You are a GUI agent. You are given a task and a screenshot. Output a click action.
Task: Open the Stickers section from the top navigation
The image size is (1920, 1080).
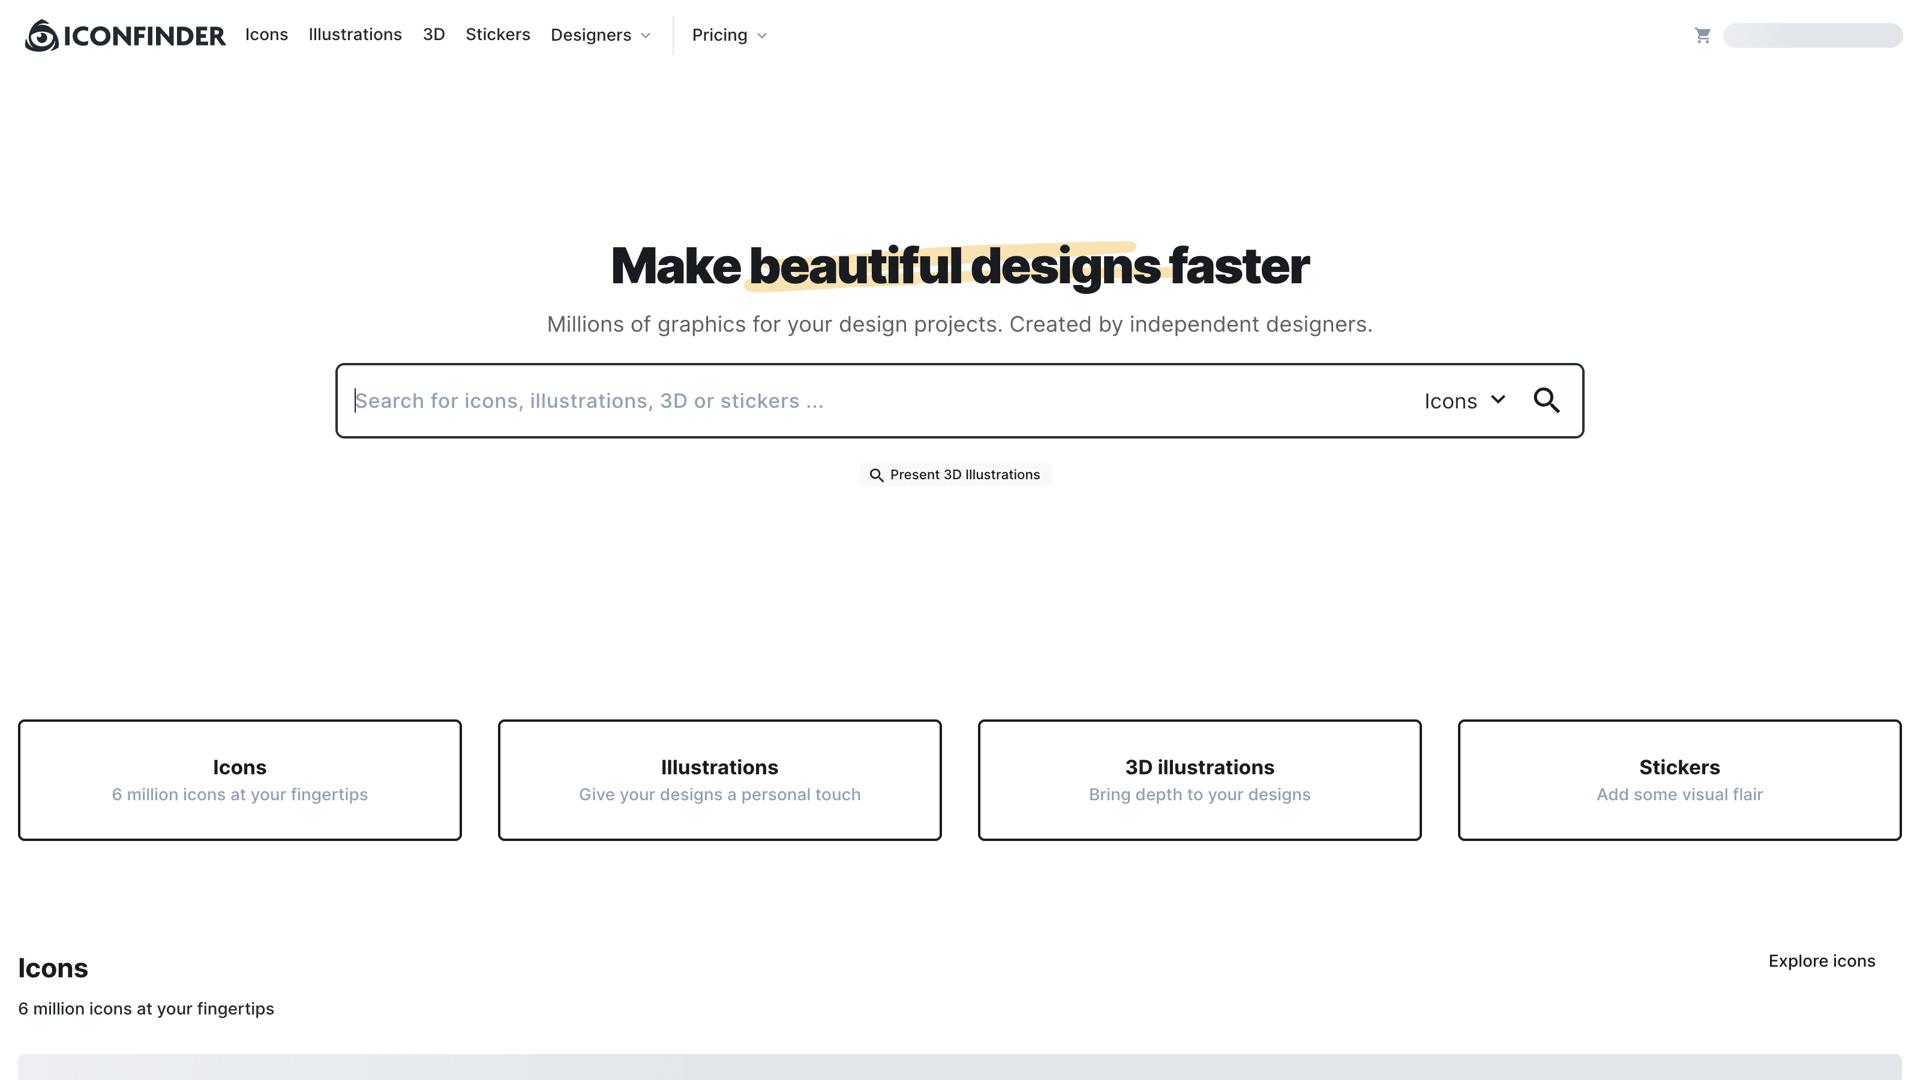tap(497, 35)
